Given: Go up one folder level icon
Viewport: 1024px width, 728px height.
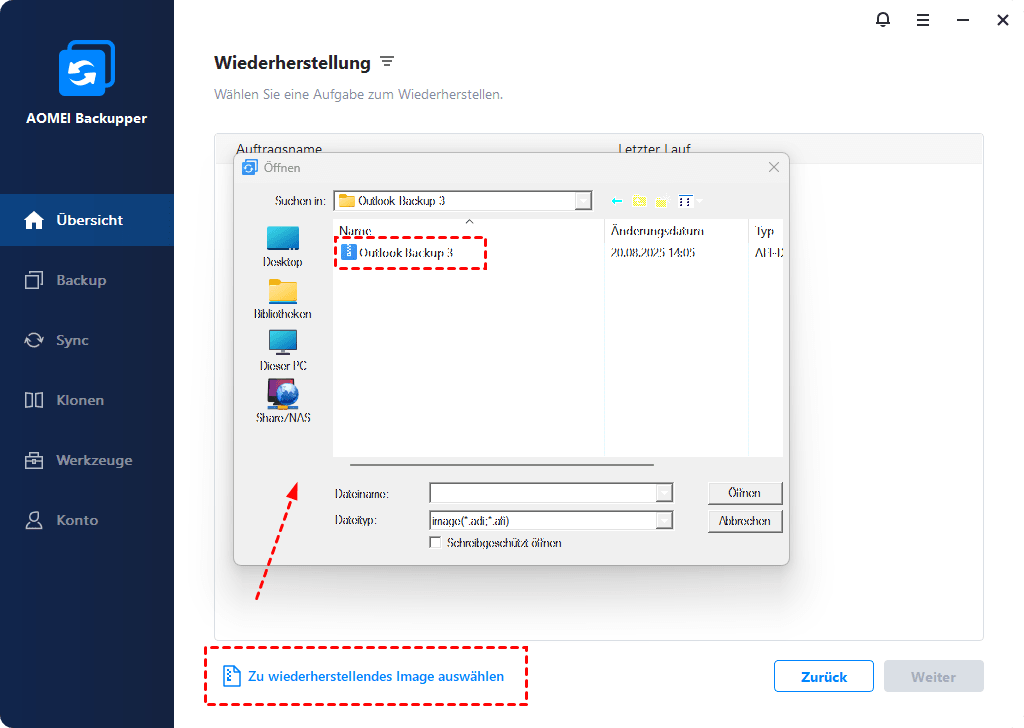Looking at the screenshot, I should [x=639, y=201].
